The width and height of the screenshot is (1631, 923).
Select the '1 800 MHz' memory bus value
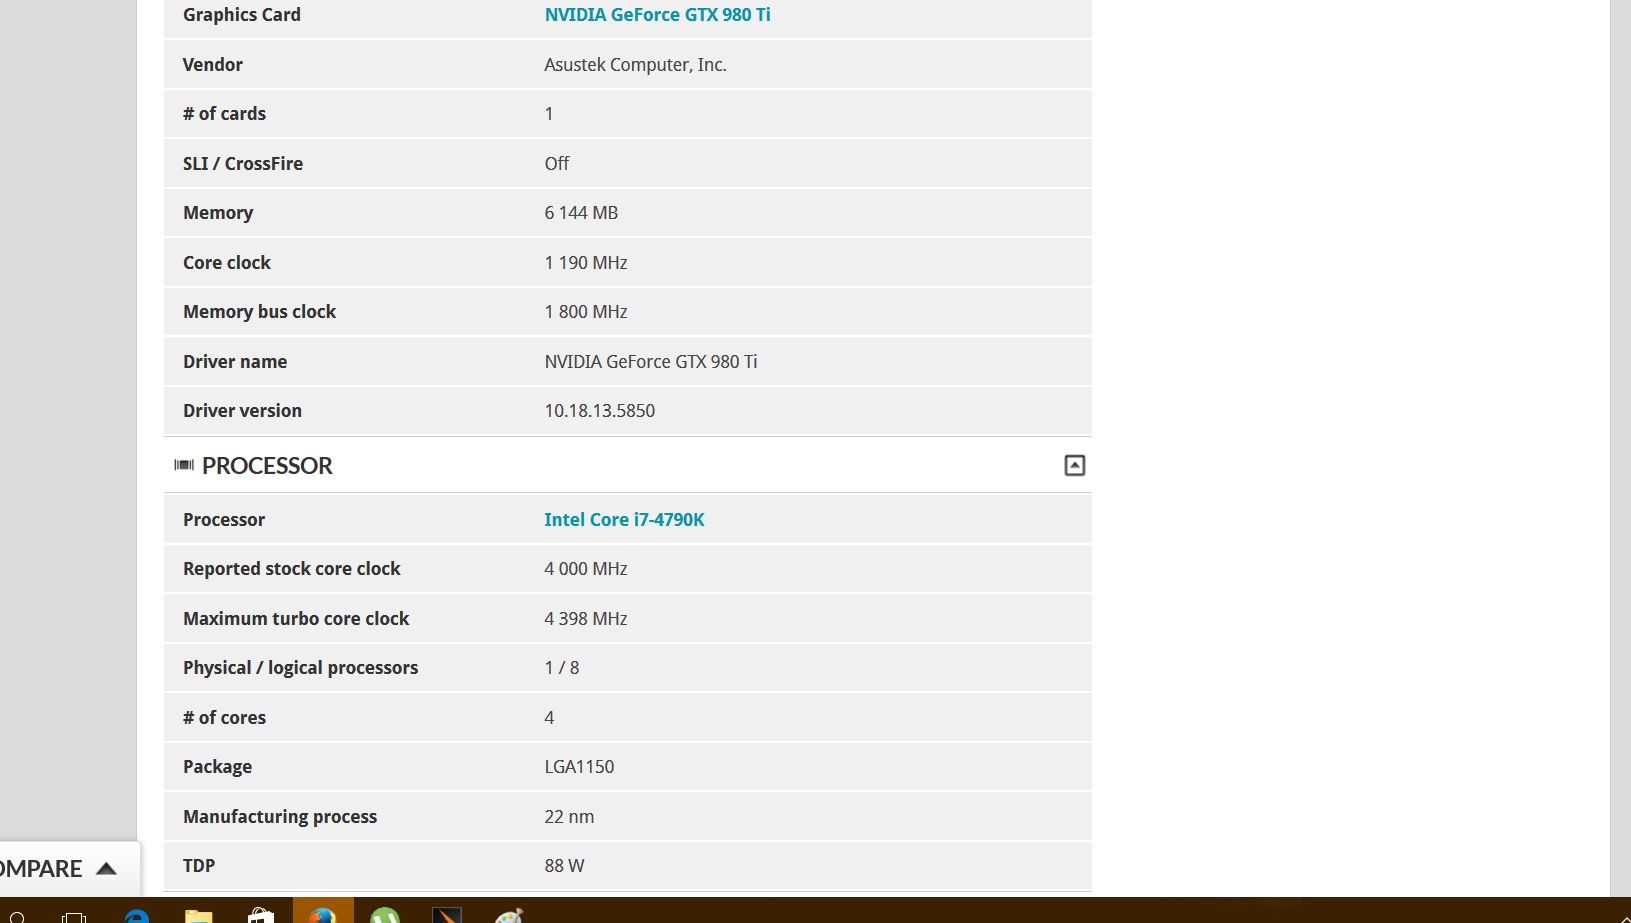click(585, 312)
